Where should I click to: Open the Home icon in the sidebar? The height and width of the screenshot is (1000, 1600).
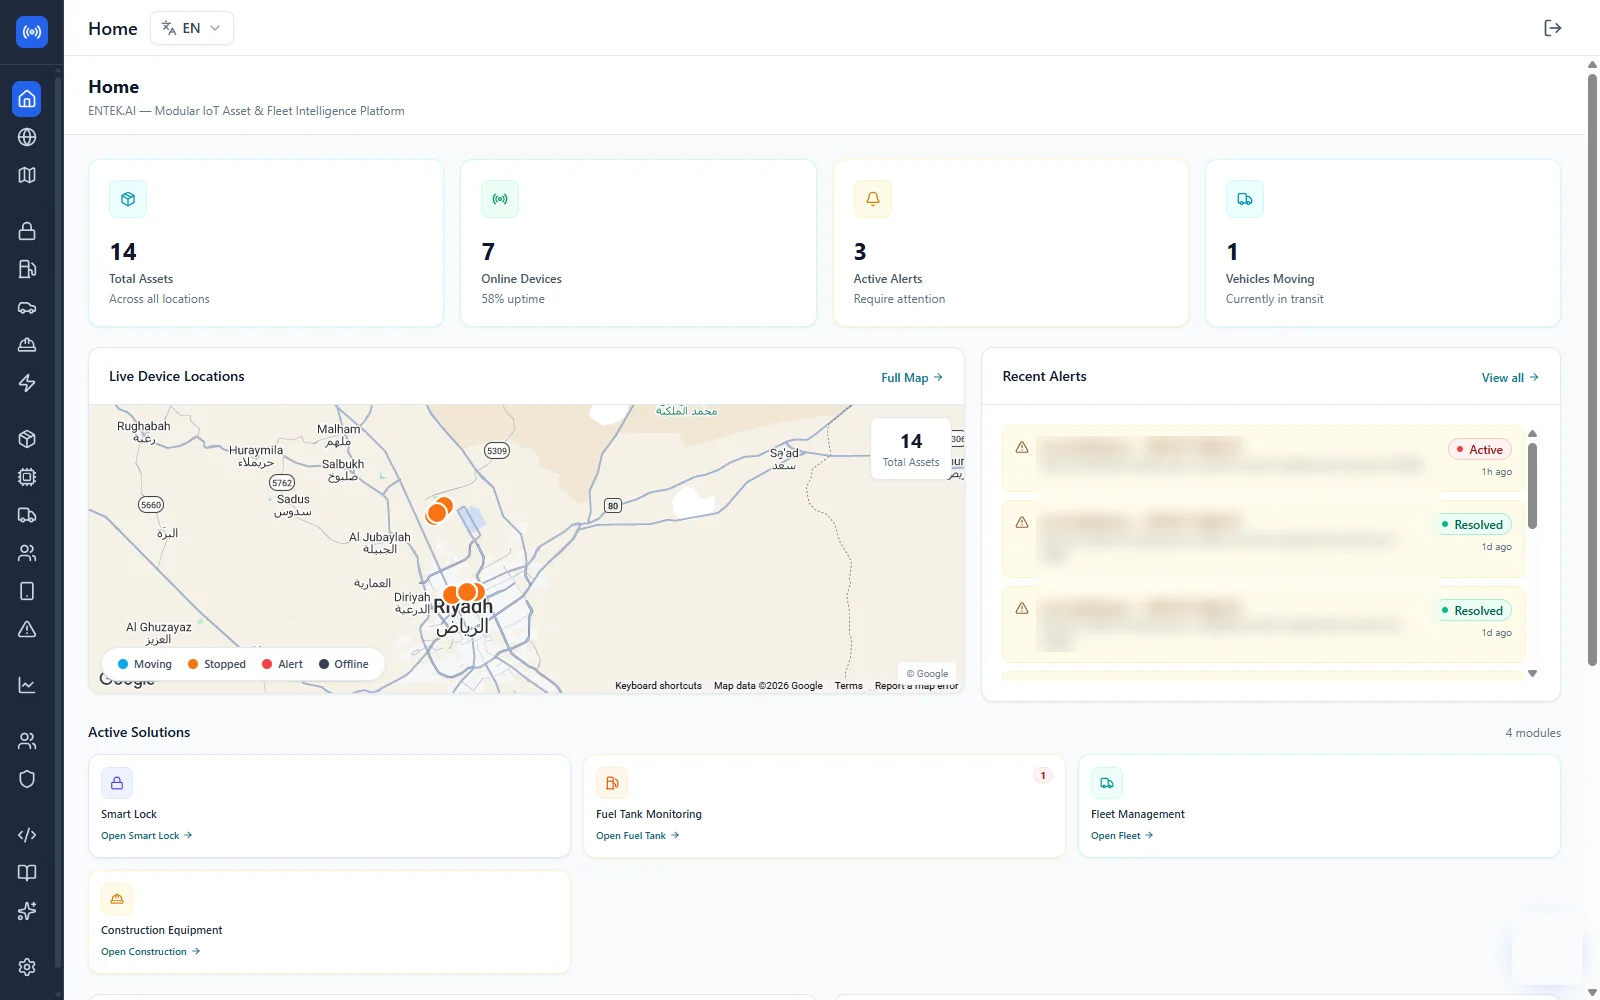coord(27,99)
